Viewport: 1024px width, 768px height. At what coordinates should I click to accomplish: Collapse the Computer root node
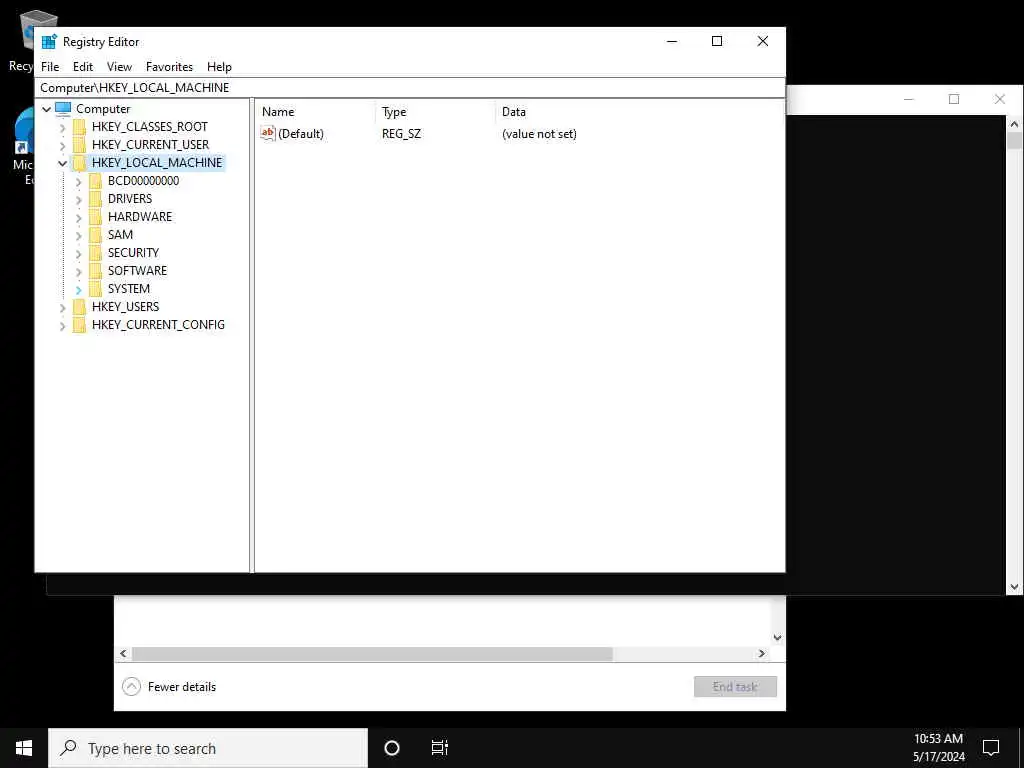pos(46,109)
